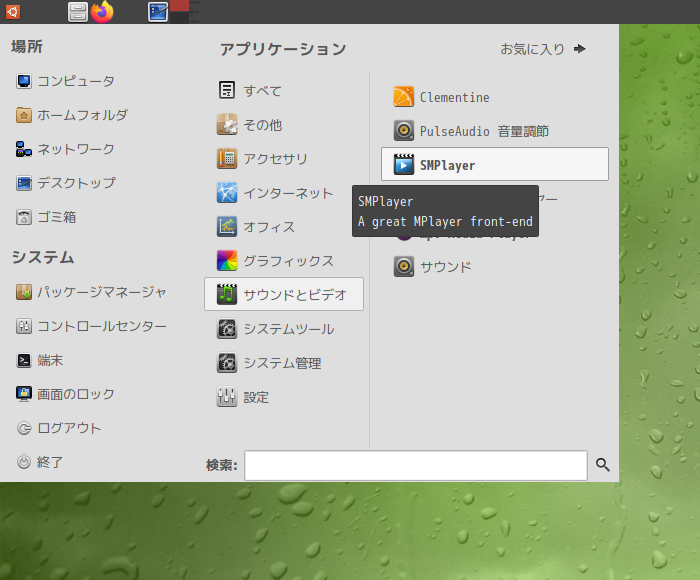Open ネットワーク network icon
This screenshot has height=580, width=700.
(x=24, y=149)
